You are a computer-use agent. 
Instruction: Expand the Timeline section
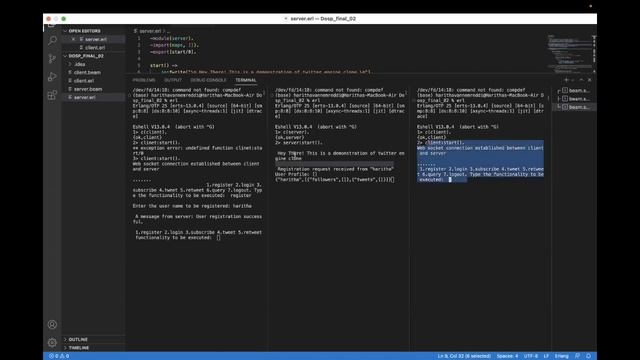click(x=93, y=348)
